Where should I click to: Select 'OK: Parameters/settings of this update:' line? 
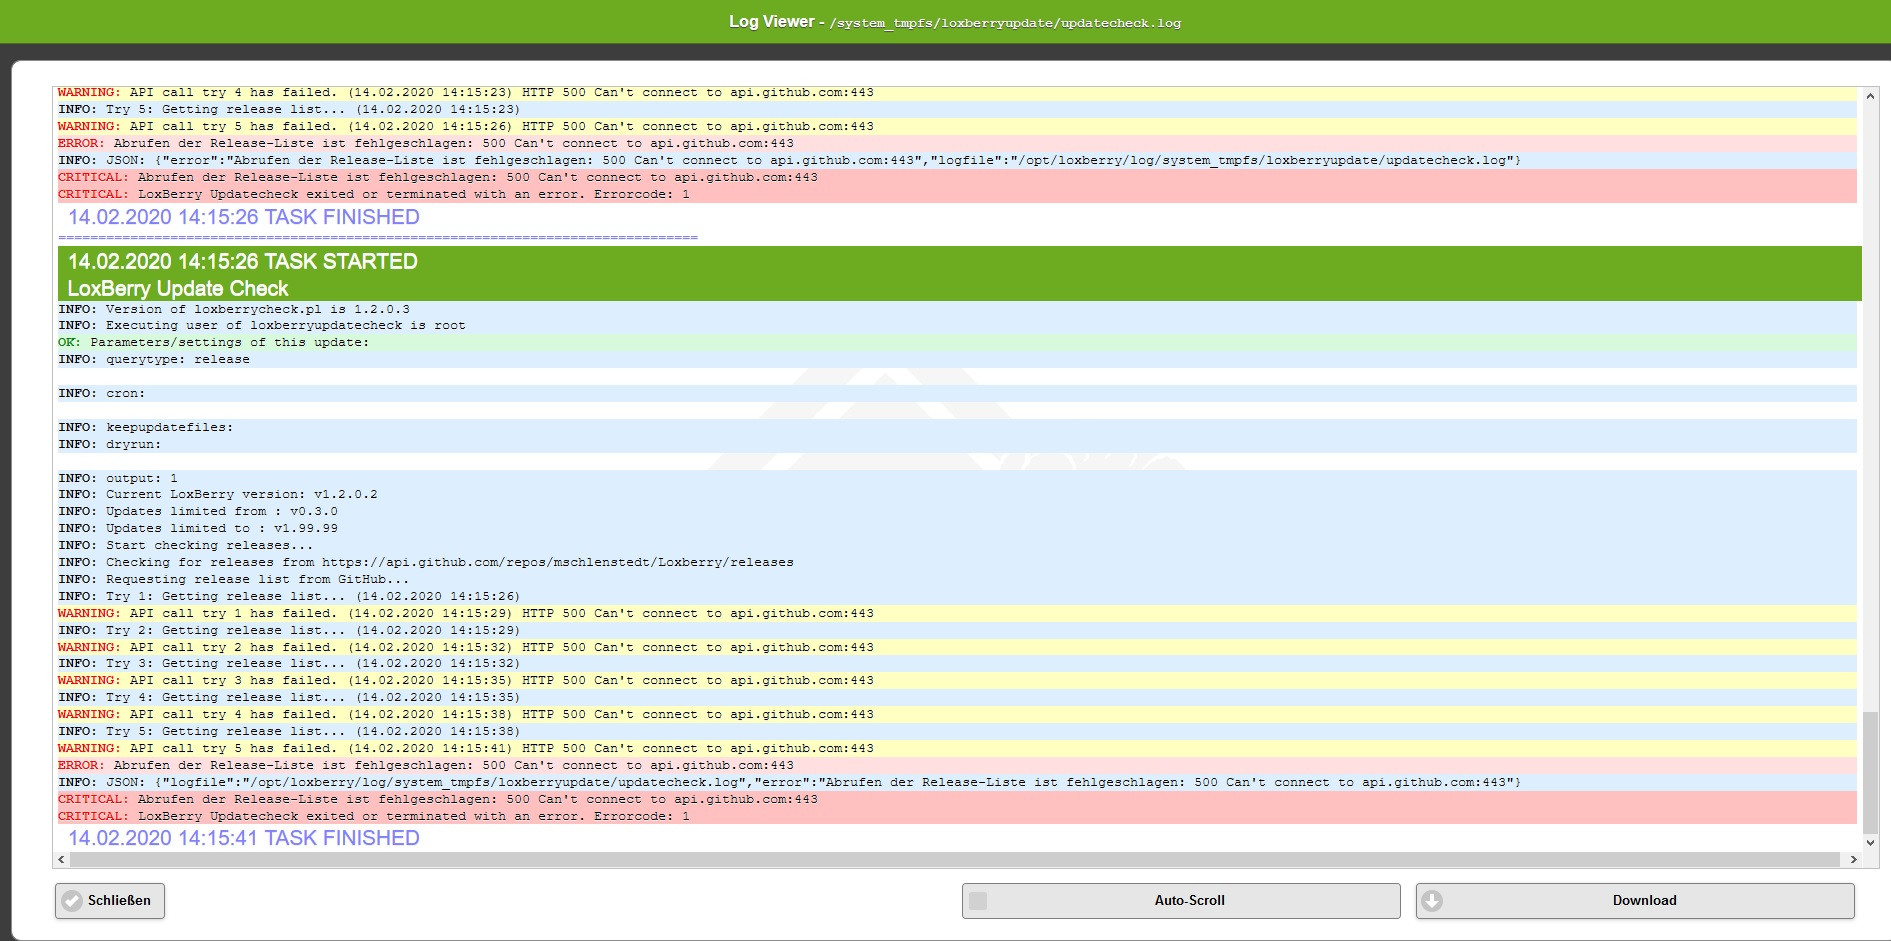(957, 342)
